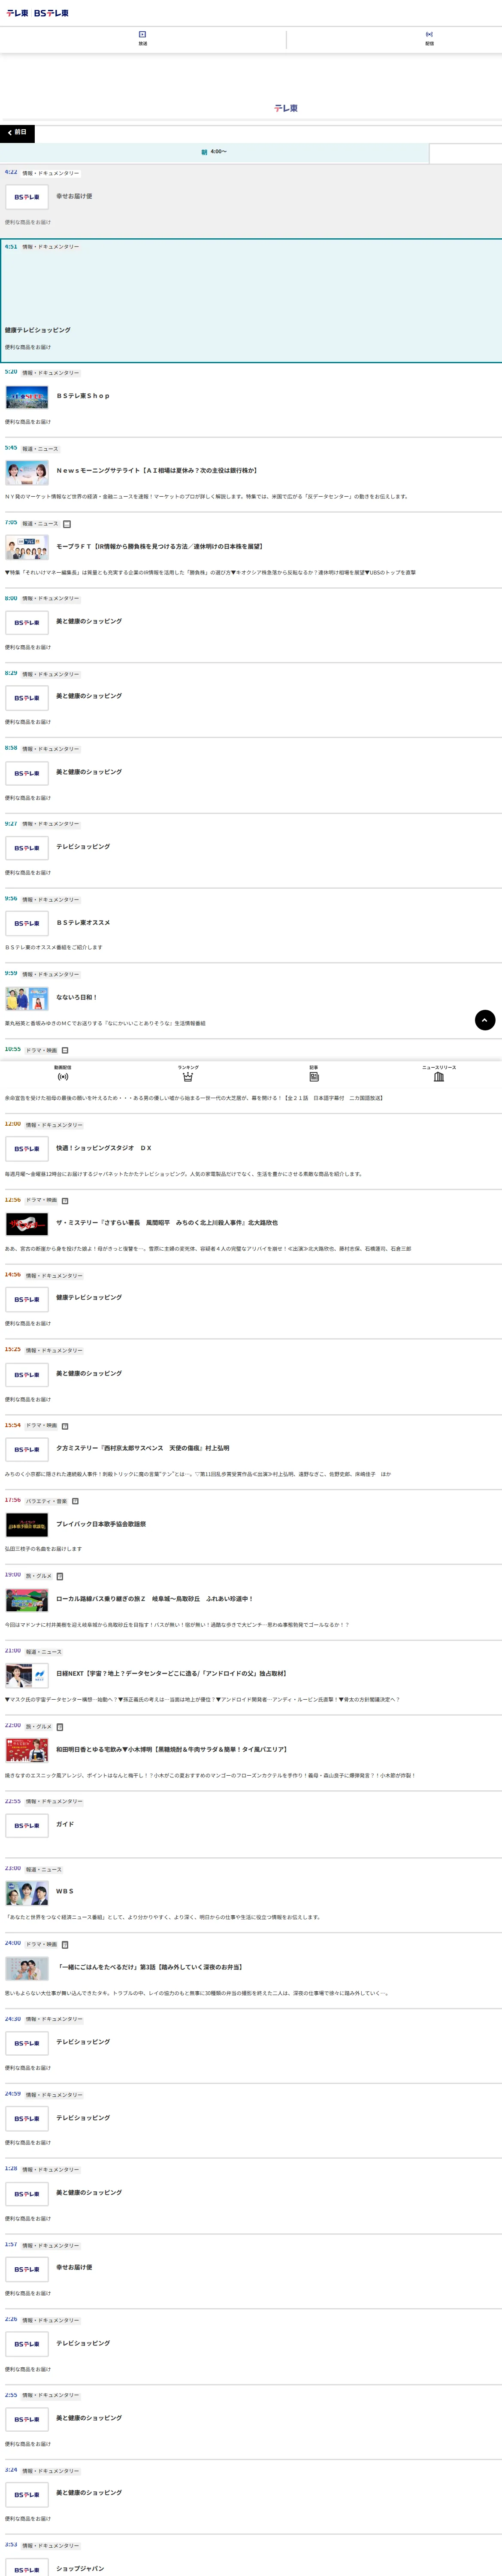Image resolution: width=502 pixels, height=2576 pixels.
Task: Open the 健康テレビショッピング program at 4:51
Action: (38, 330)
